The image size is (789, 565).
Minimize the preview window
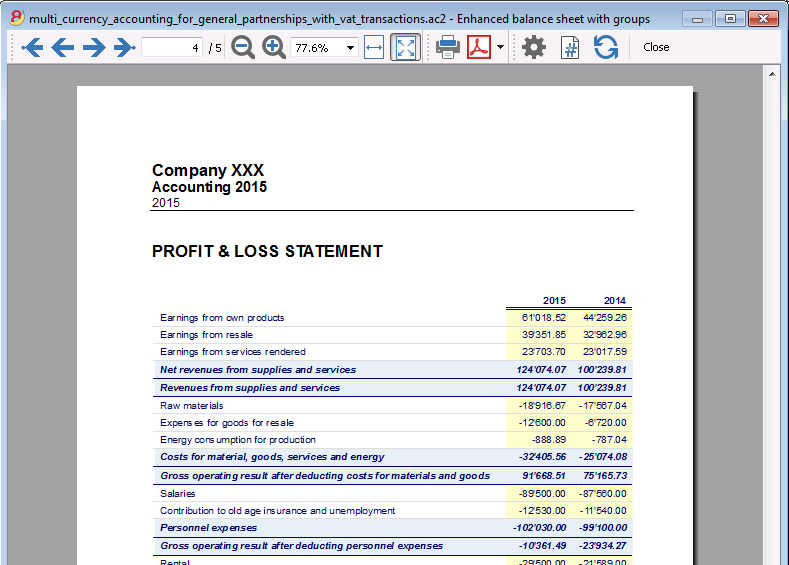pos(697,19)
